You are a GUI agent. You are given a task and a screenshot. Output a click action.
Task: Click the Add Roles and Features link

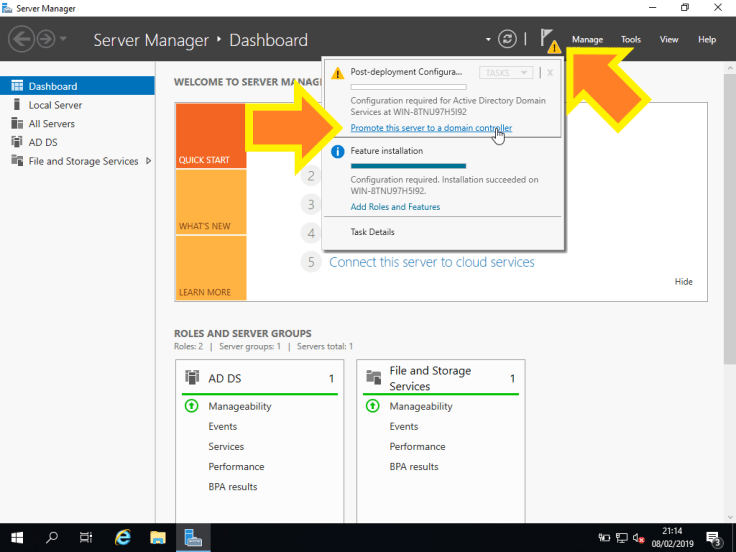pyautogui.click(x=395, y=207)
